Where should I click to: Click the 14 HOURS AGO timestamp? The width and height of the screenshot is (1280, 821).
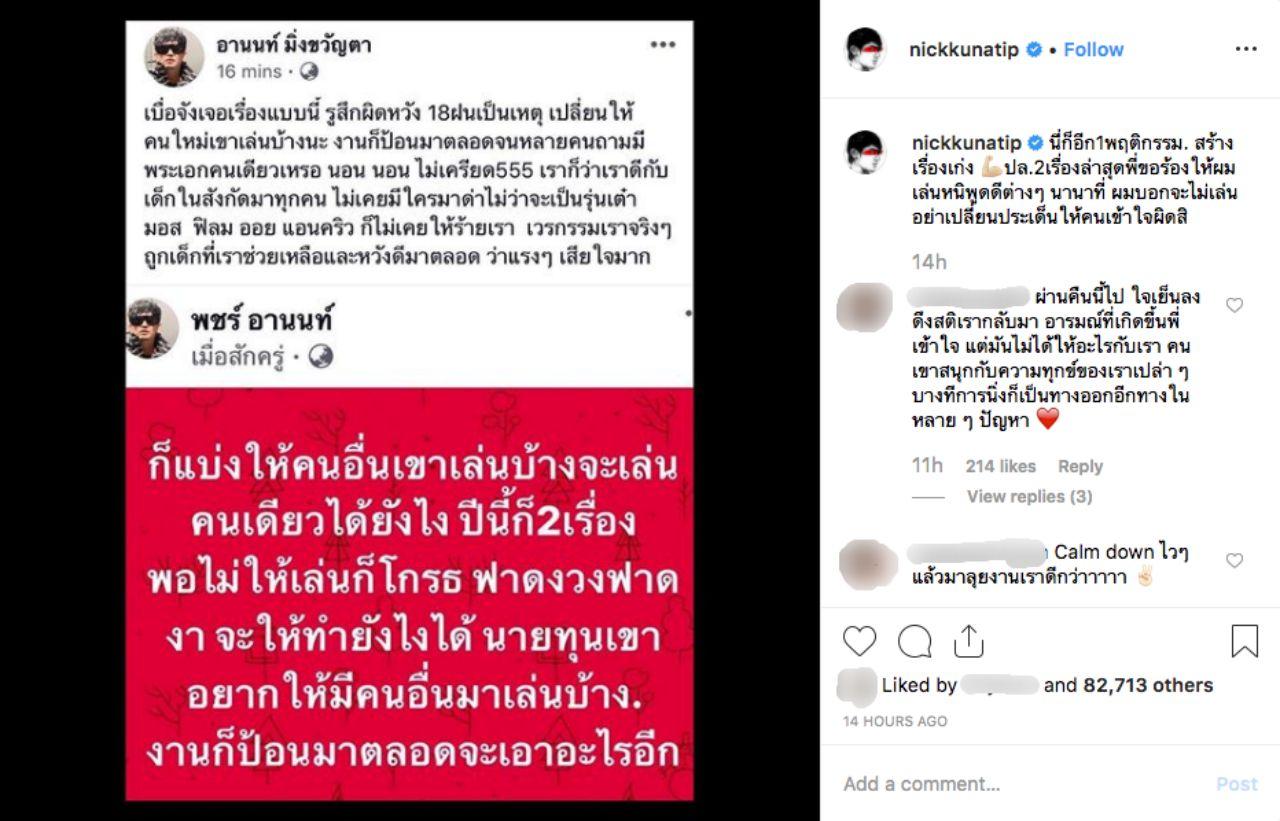pyautogui.click(x=894, y=721)
